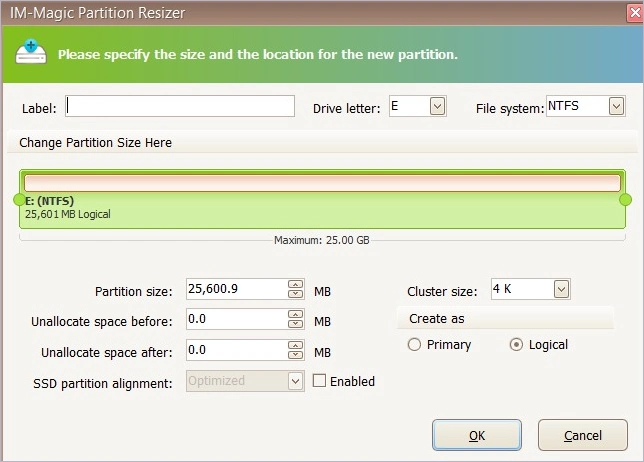Open the Drive letter dropdown
The height and width of the screenshot is (462, 644).
tap(437, 106)
